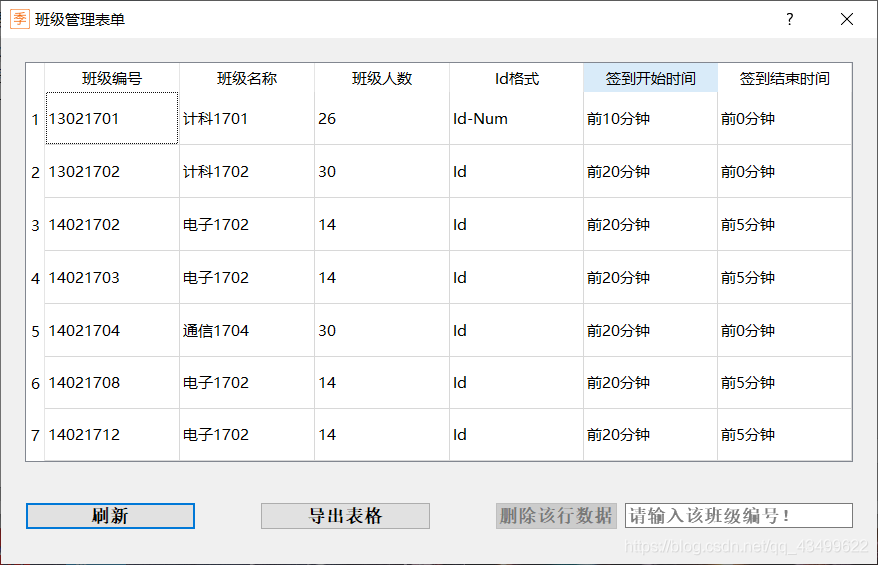Select 前20分钟 in row 14021712
The width and height of the screenshot is (878, 565).
[x=650, y=435]
